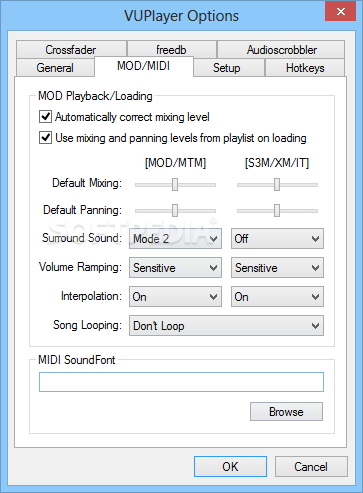The image size is (363, 493).
Task: Click the MOD Playback/Loading group label
Action: (95, 96)
